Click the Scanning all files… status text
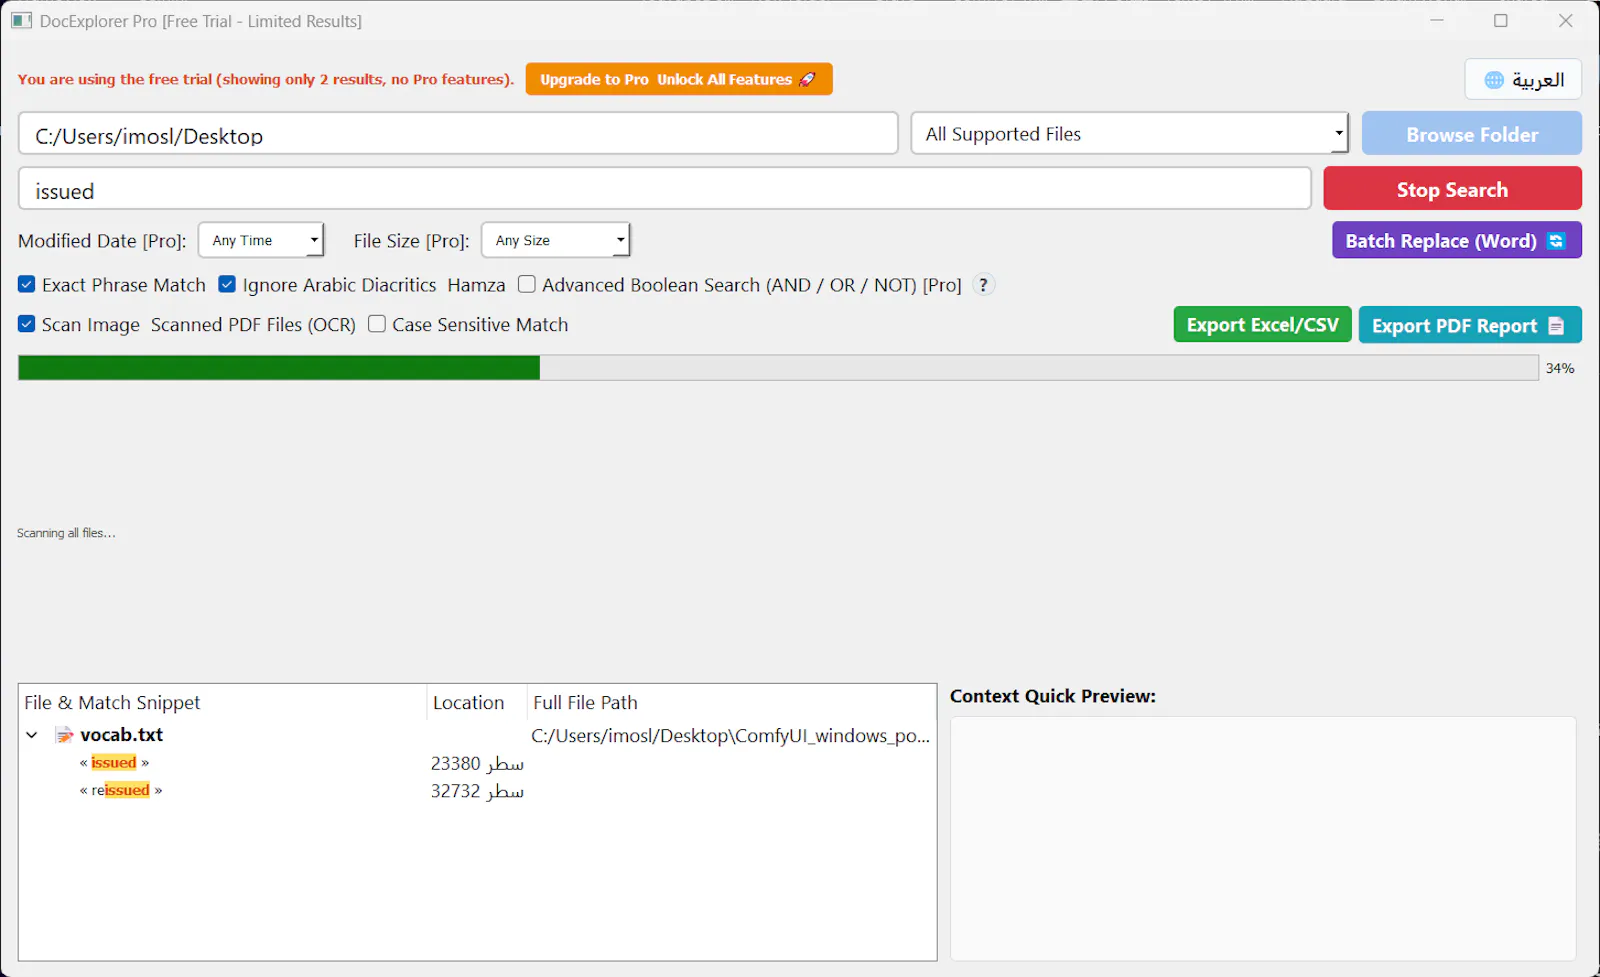Screen dimensions: 1600x977 [x=66, y=533]
